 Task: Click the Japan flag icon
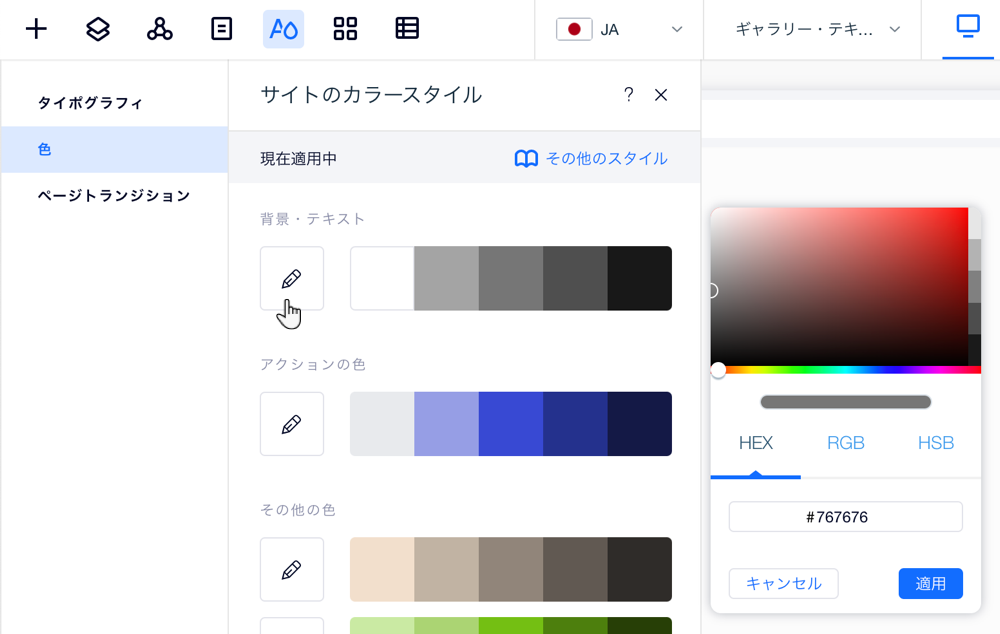(x=574, y=29)
